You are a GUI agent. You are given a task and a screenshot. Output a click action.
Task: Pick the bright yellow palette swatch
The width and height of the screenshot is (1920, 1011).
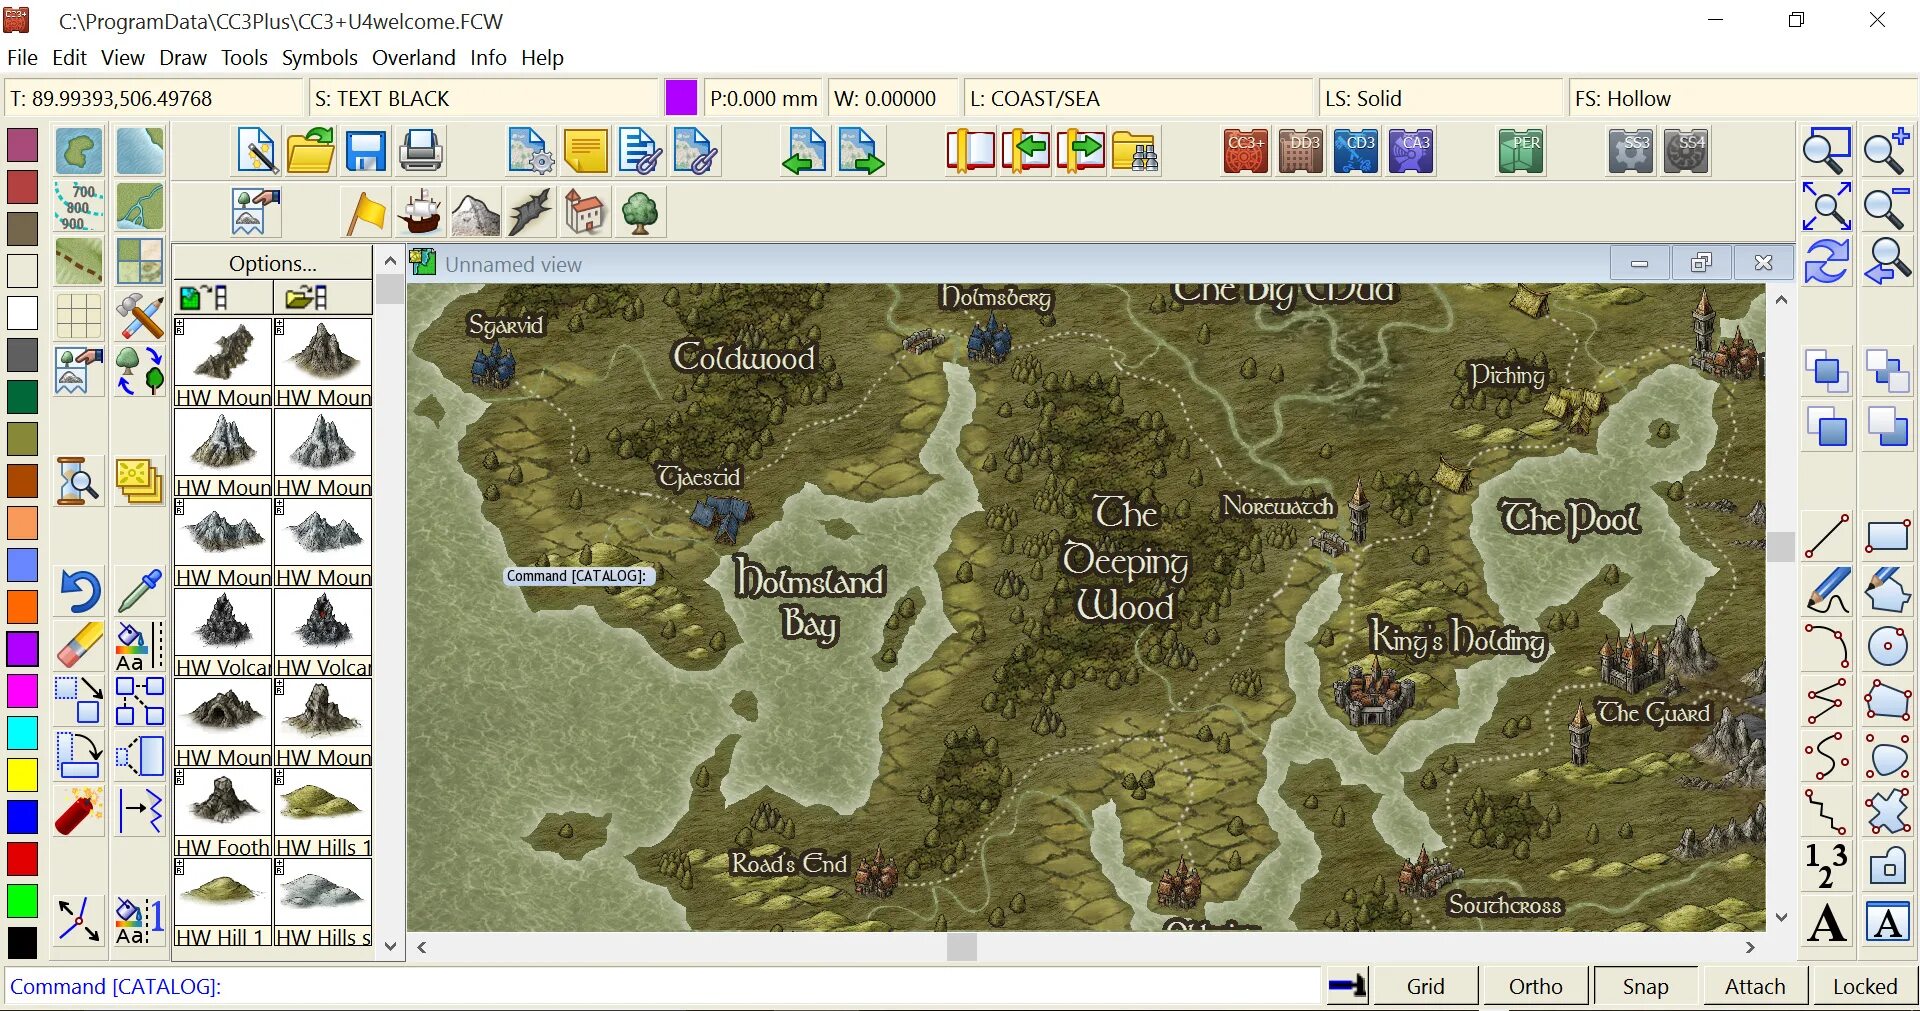pyautogui.click(x=22, y=774)
